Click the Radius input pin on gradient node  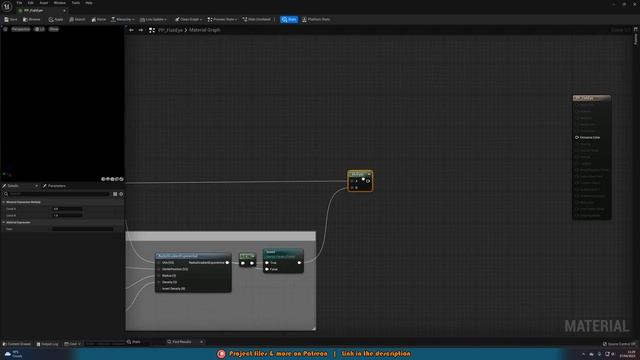[x=159, y=276]
